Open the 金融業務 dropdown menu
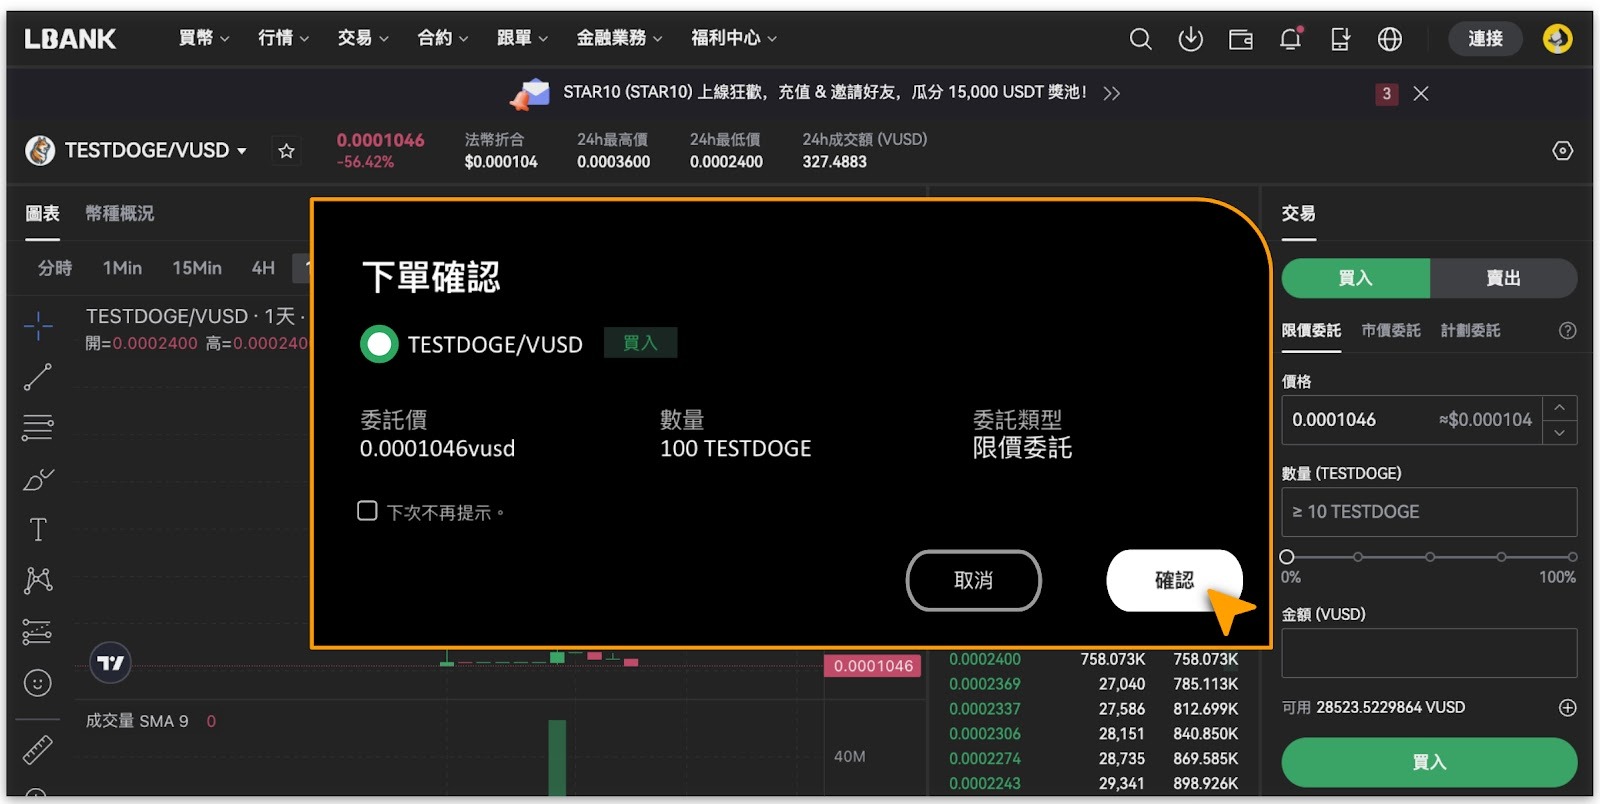The width and height of the screenshot is (1600, 804). coord(619,38)
